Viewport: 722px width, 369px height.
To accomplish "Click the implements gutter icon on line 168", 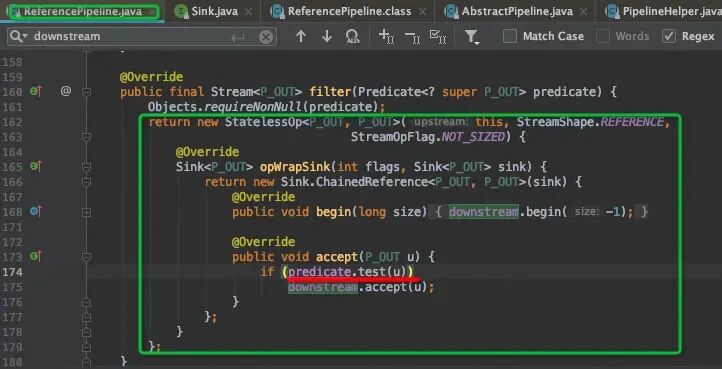I will [x=35, y=211].
